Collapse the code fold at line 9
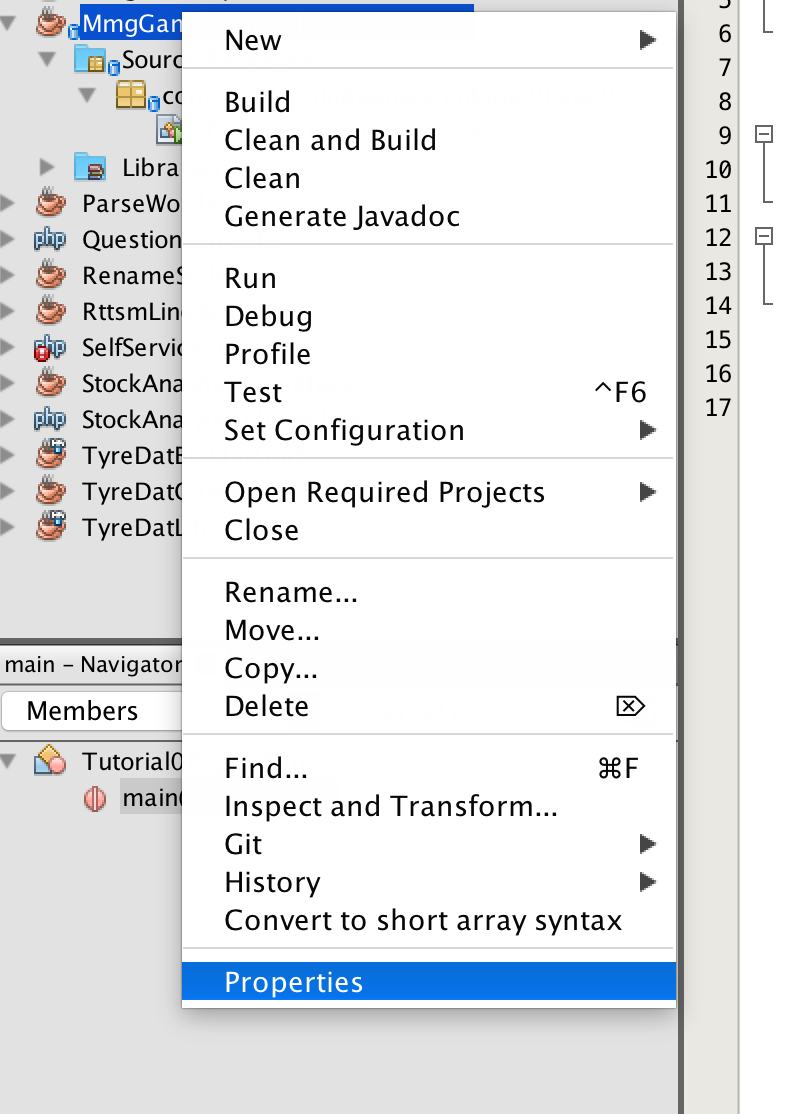 coord(764,134)
